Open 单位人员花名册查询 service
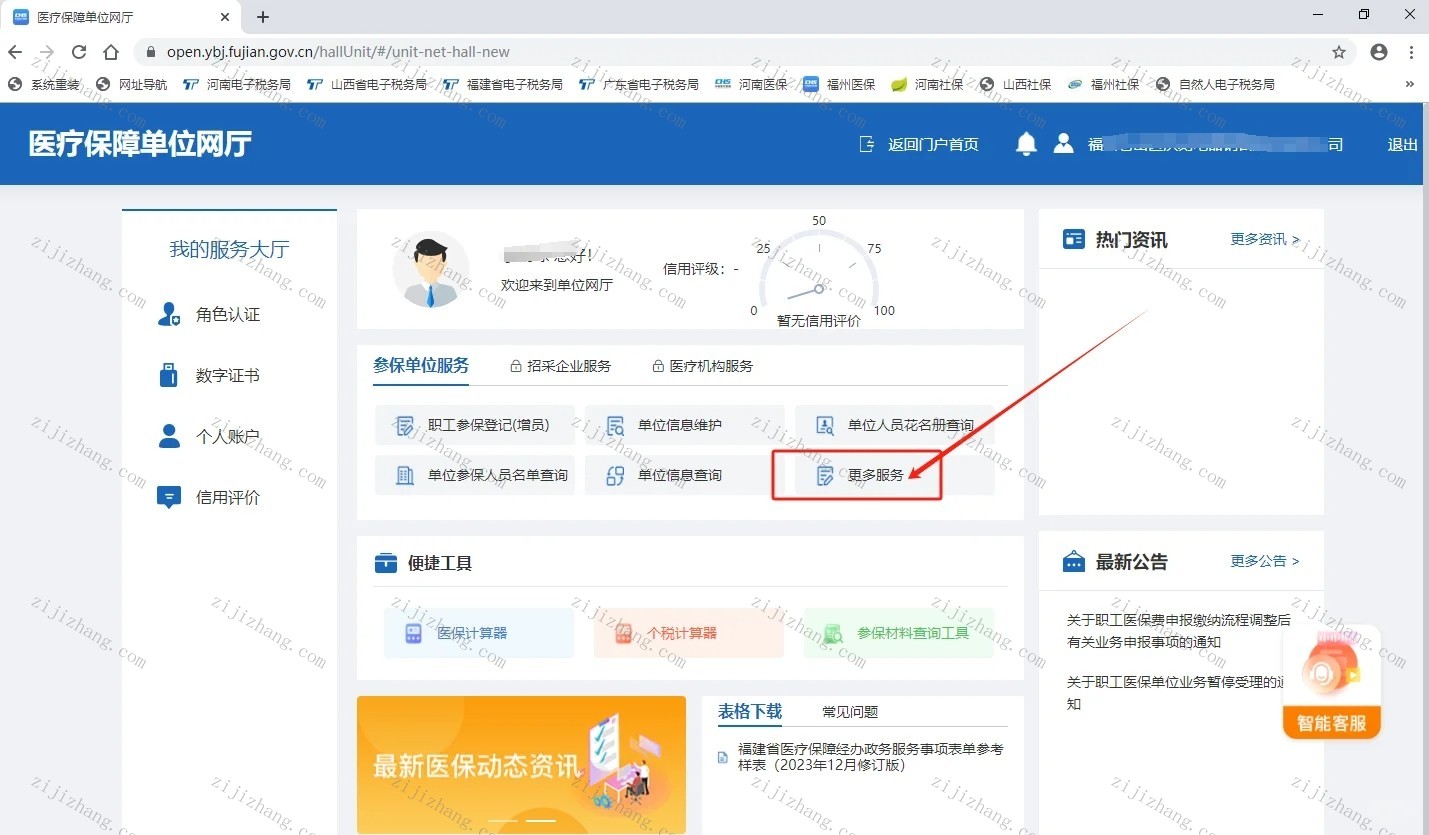This screenshot has width=1429, height=835. [x=895, y=425]
